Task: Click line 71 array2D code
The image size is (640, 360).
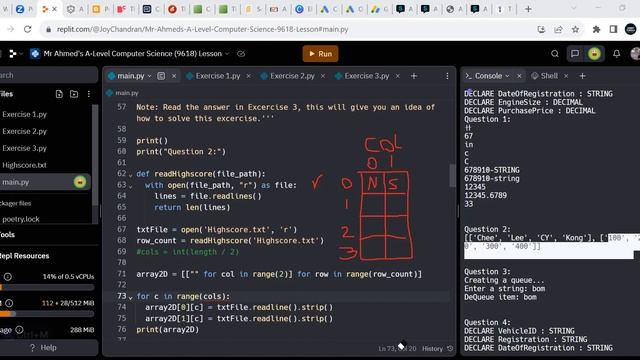Action: pyautogui.click(x=279, y=274)
